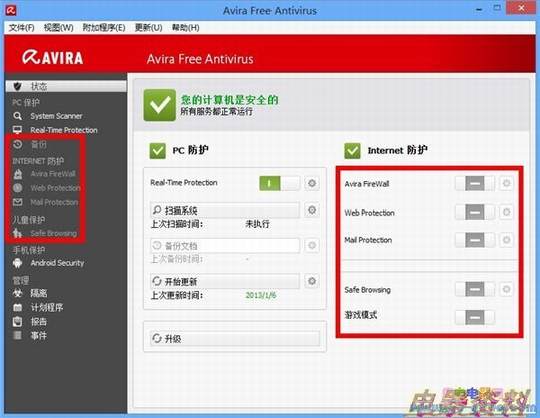Toggle the 游戏模式 switch

475,317
